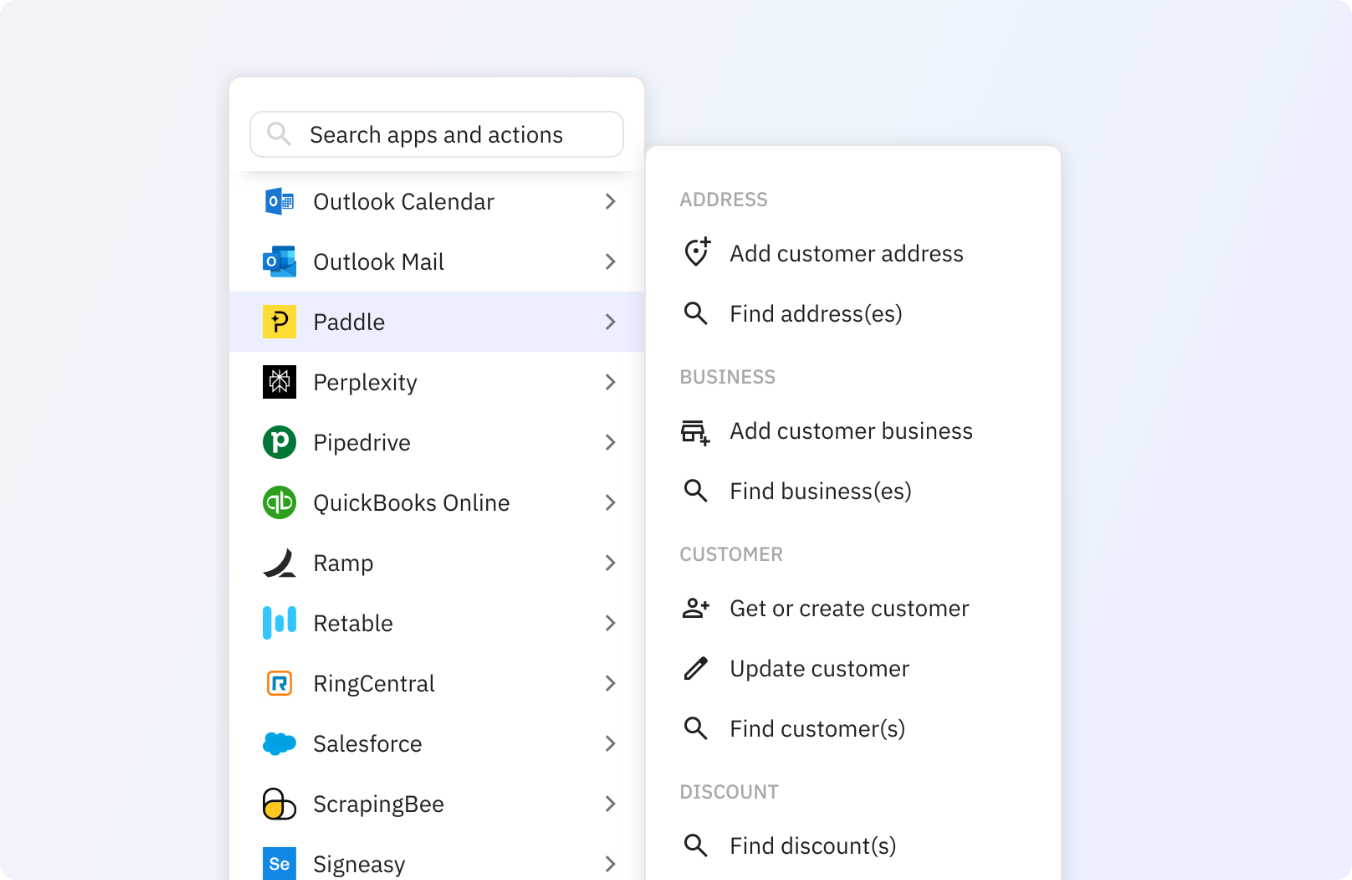
Task: Expand the RingCentral submenu chevron
Action: (x=610, y=683)
